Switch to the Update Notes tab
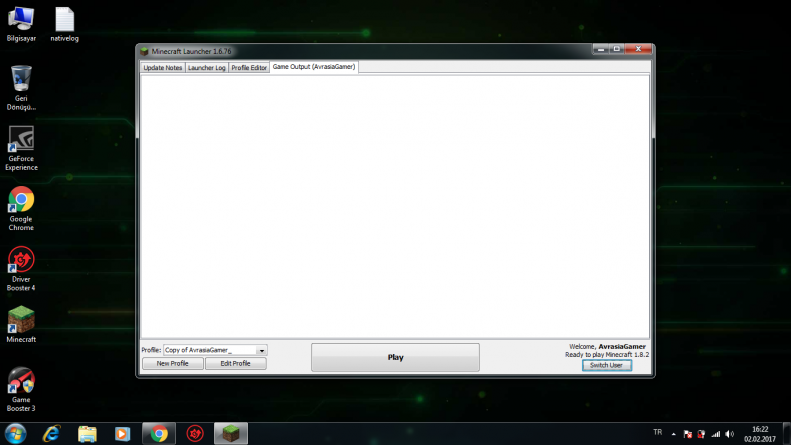Image resolution: width=791 pixels, height=445 pixels. [162, 68]
